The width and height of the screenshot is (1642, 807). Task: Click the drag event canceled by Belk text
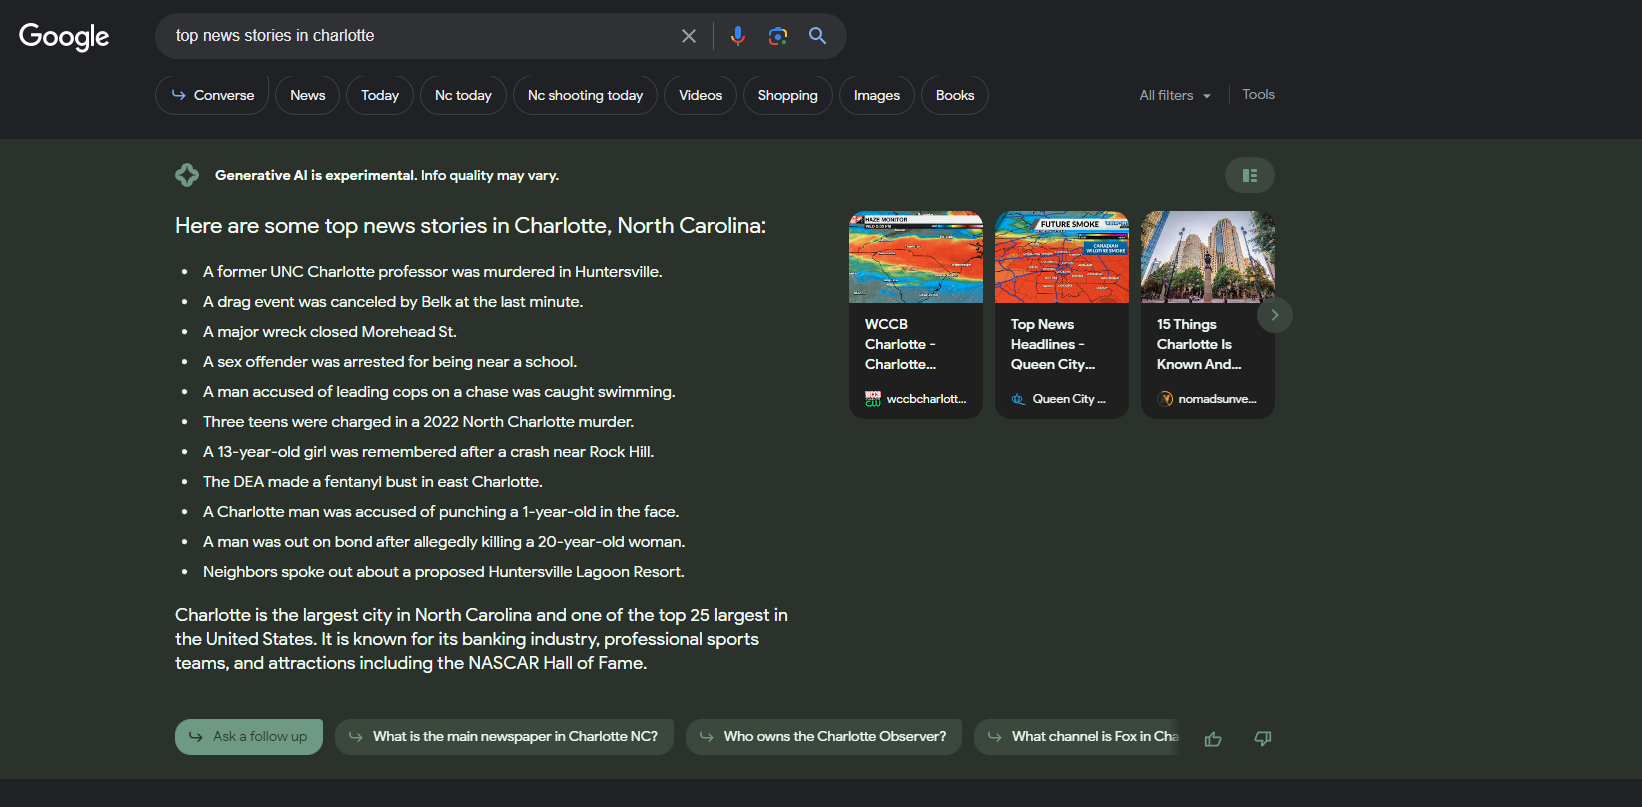point(393,302)
